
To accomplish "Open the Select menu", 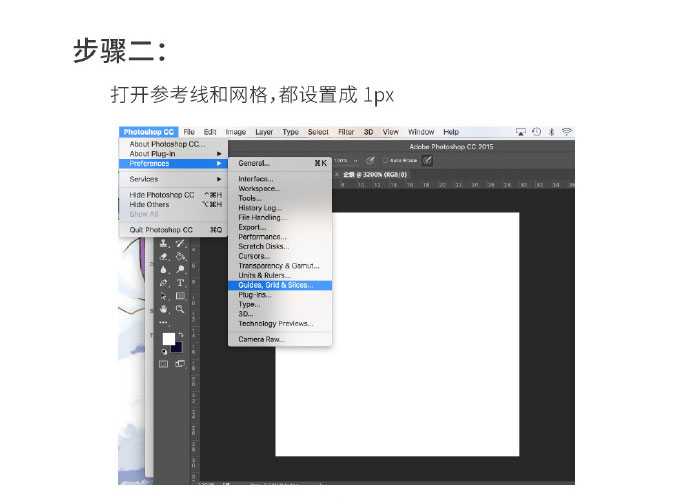I will 318,132.
